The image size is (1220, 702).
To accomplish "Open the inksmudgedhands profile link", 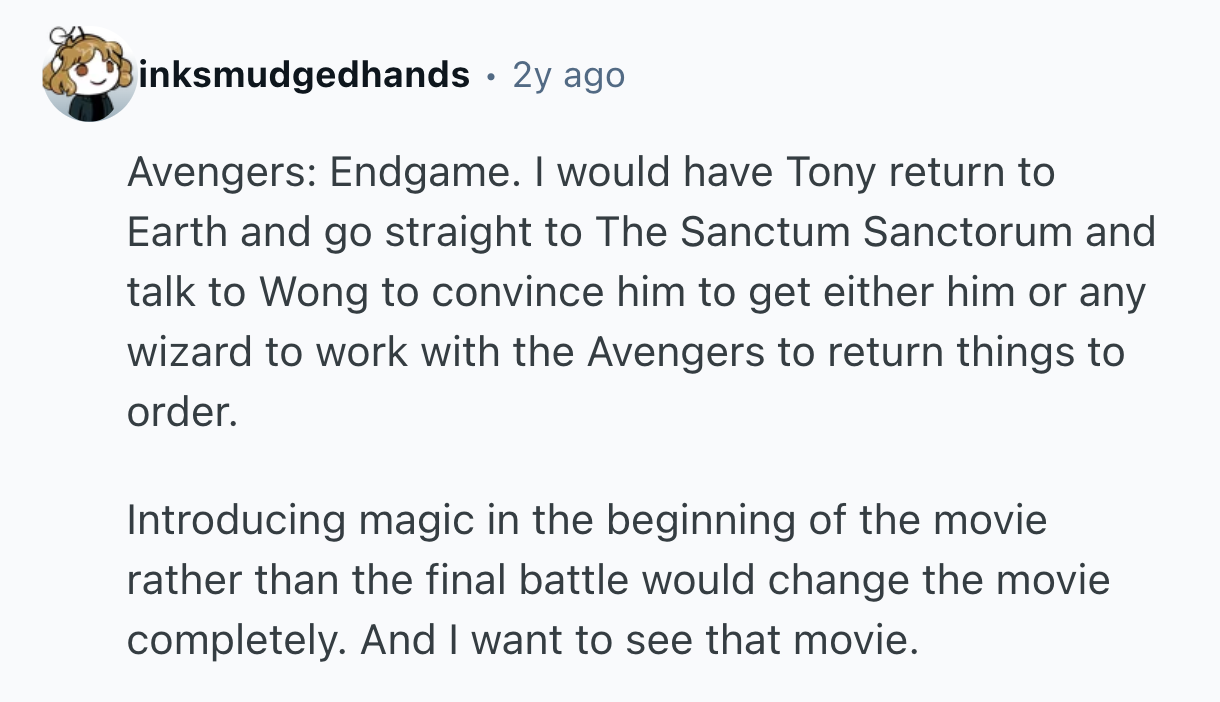I will click(305, 75).
